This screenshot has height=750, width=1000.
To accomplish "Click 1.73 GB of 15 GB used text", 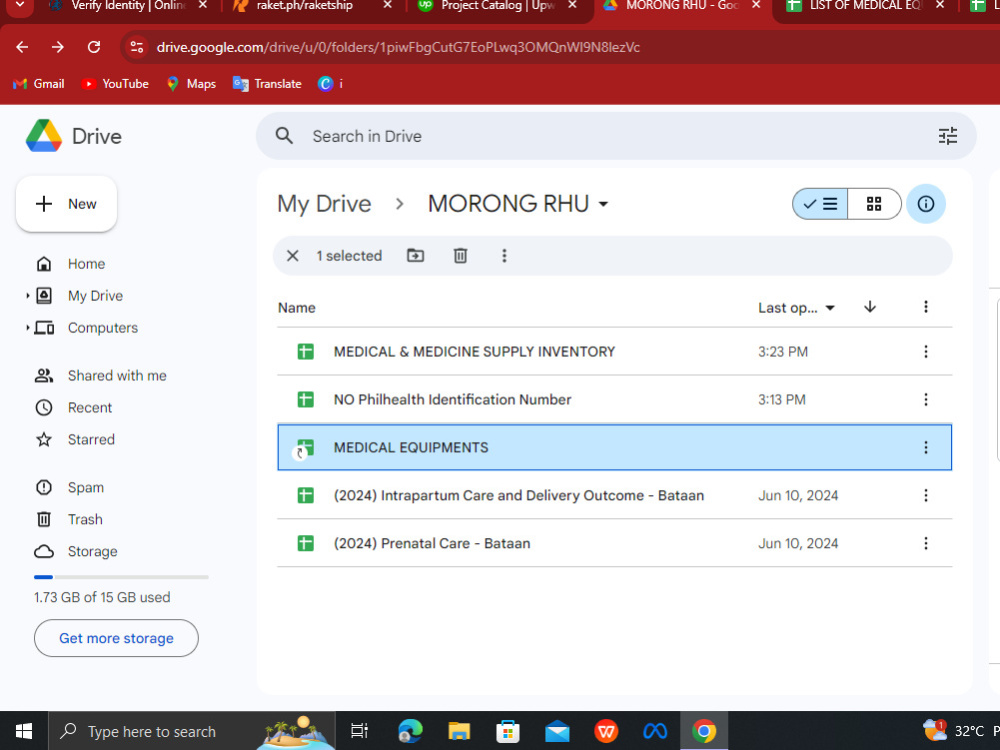I will [102, 597].
